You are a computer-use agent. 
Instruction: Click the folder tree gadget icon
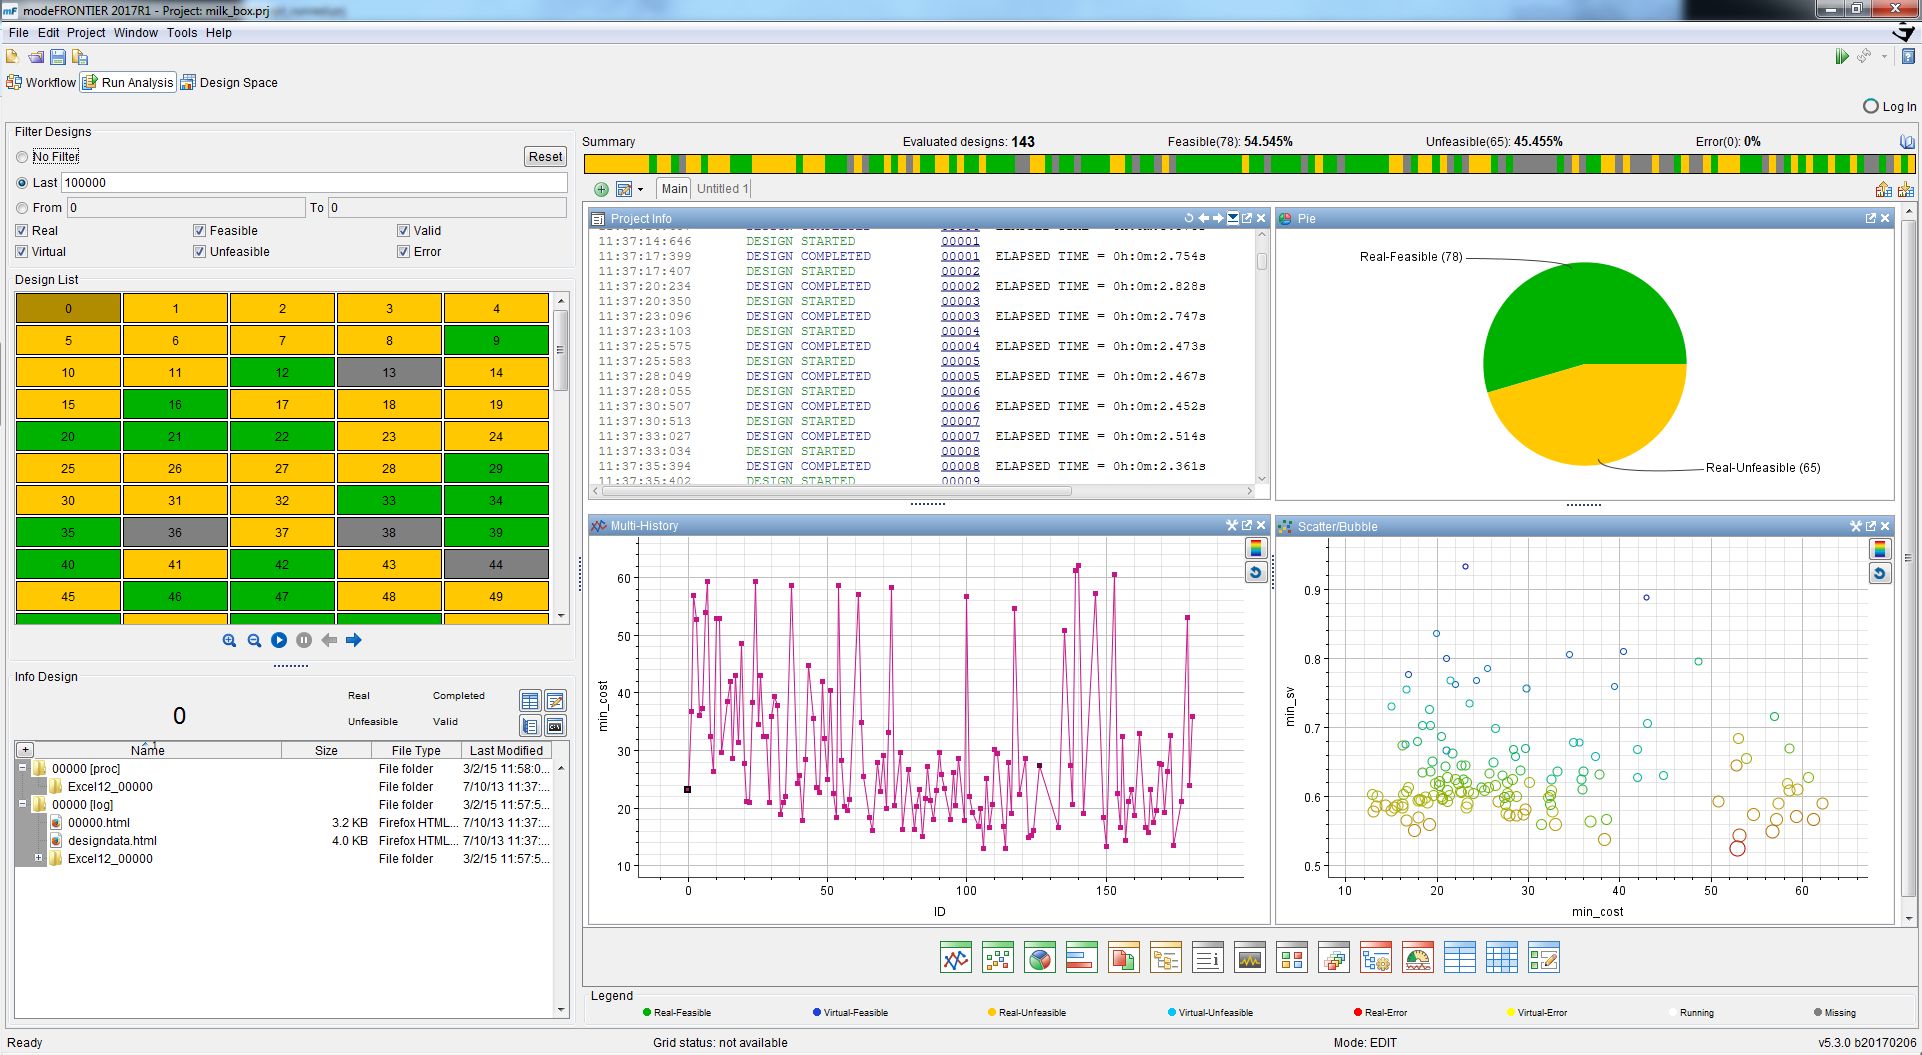point(1166,958)
